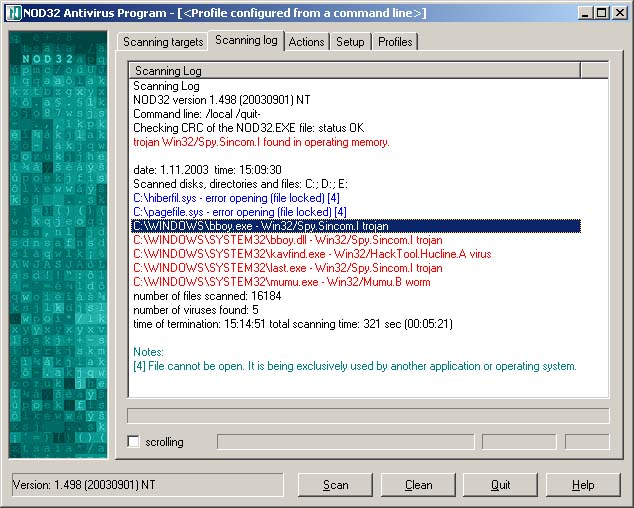Open the Scanning log tab
This screenshot has height=508, width=634.
(246, 41)
